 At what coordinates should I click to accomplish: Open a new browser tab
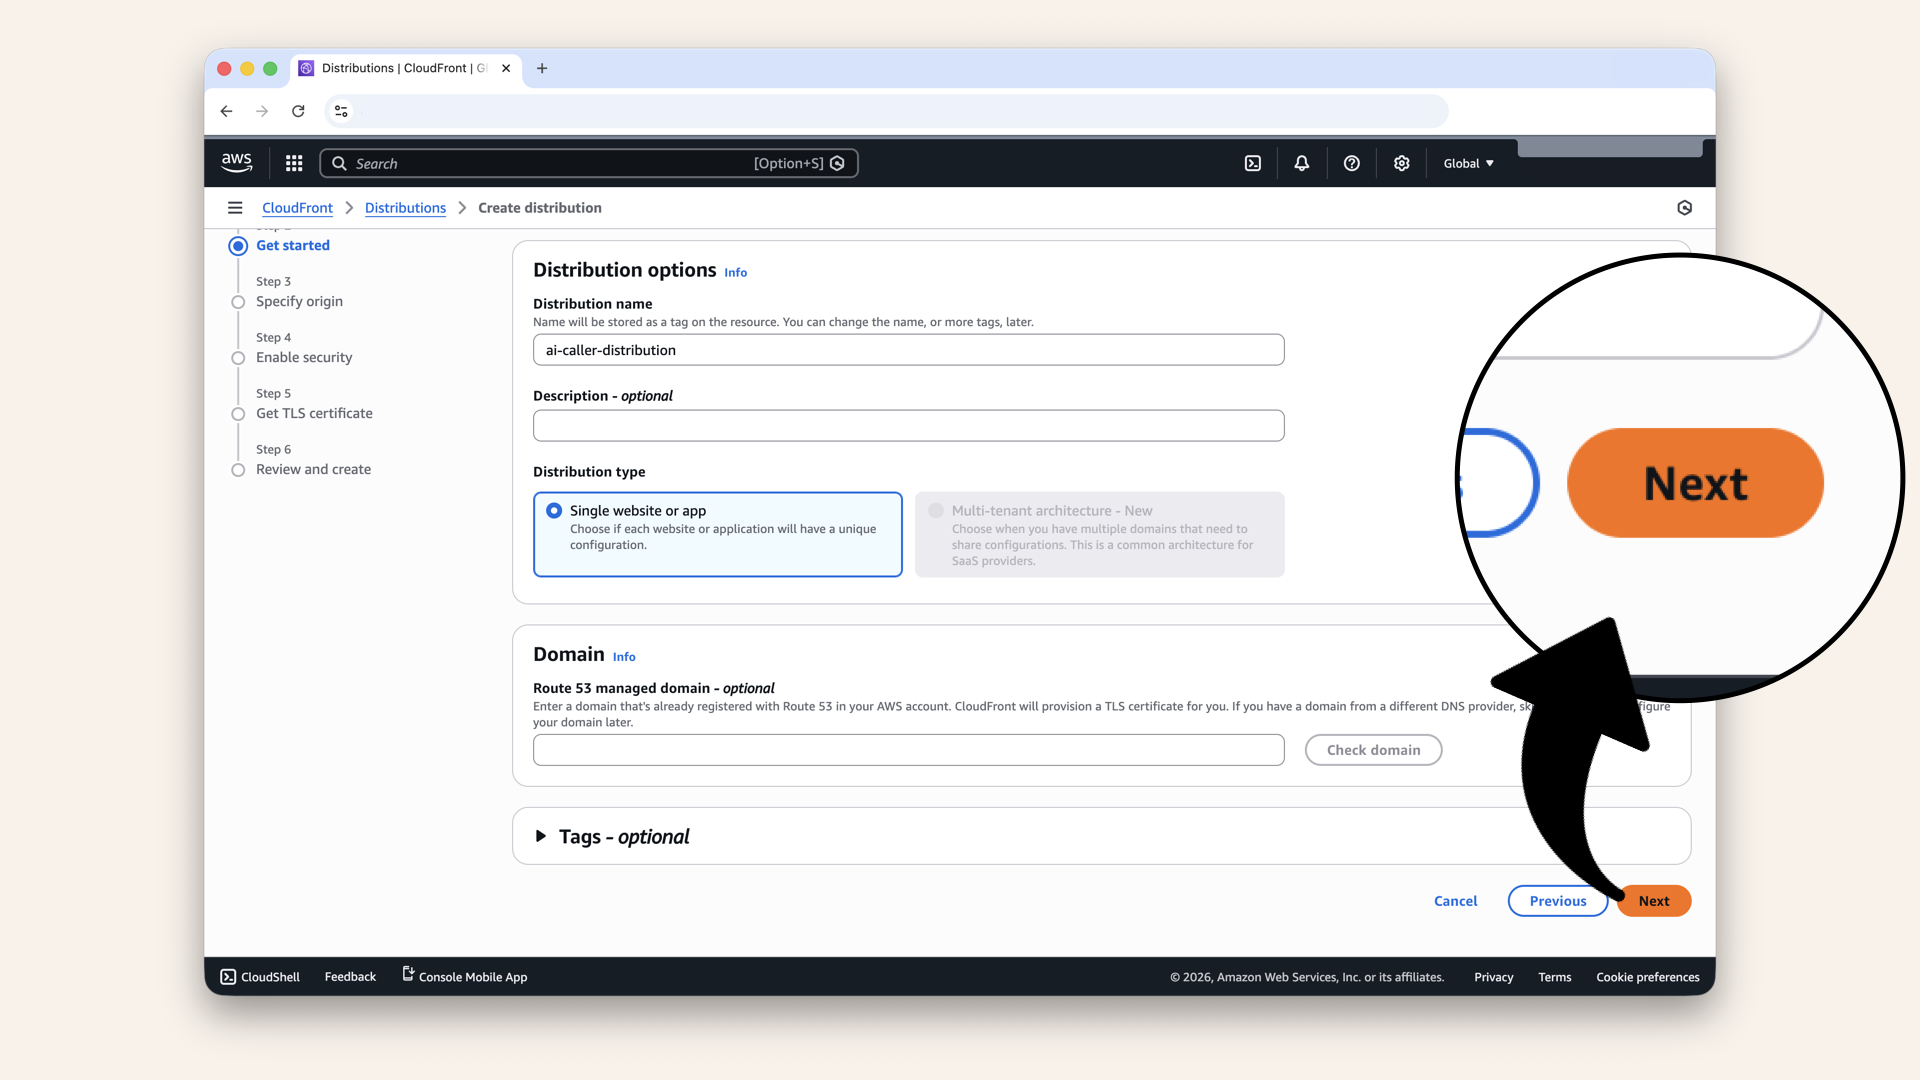pos(542,68)
